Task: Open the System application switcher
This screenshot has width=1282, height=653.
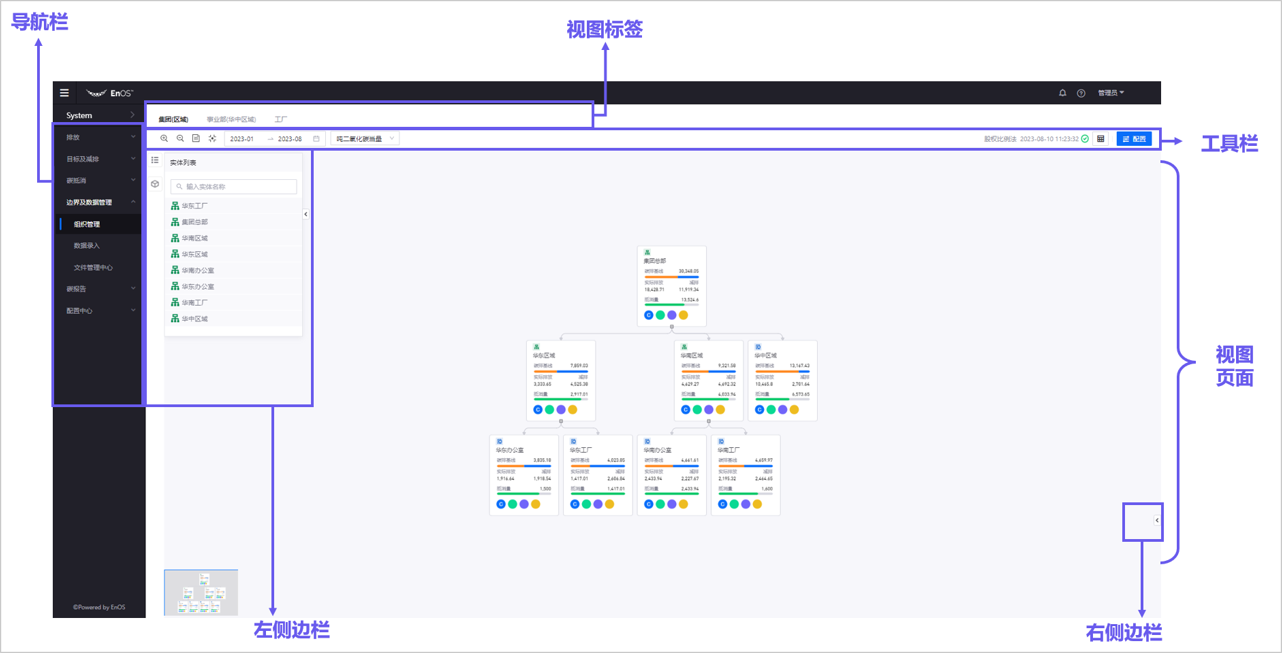Action: 99,115
